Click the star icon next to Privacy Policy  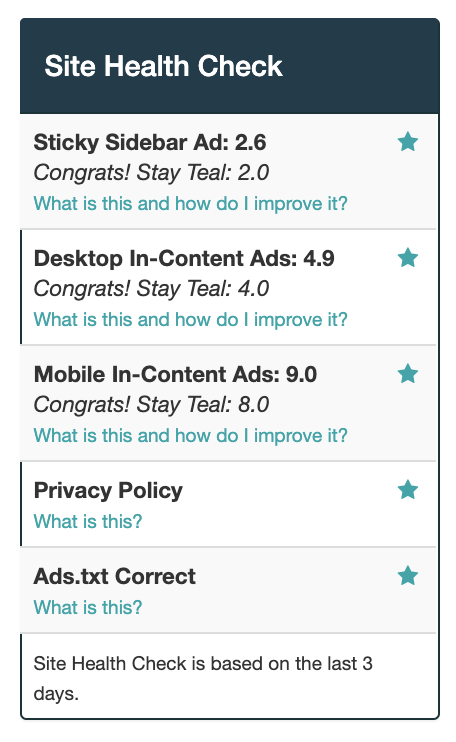pyautogui.click(x=407, y=490)
